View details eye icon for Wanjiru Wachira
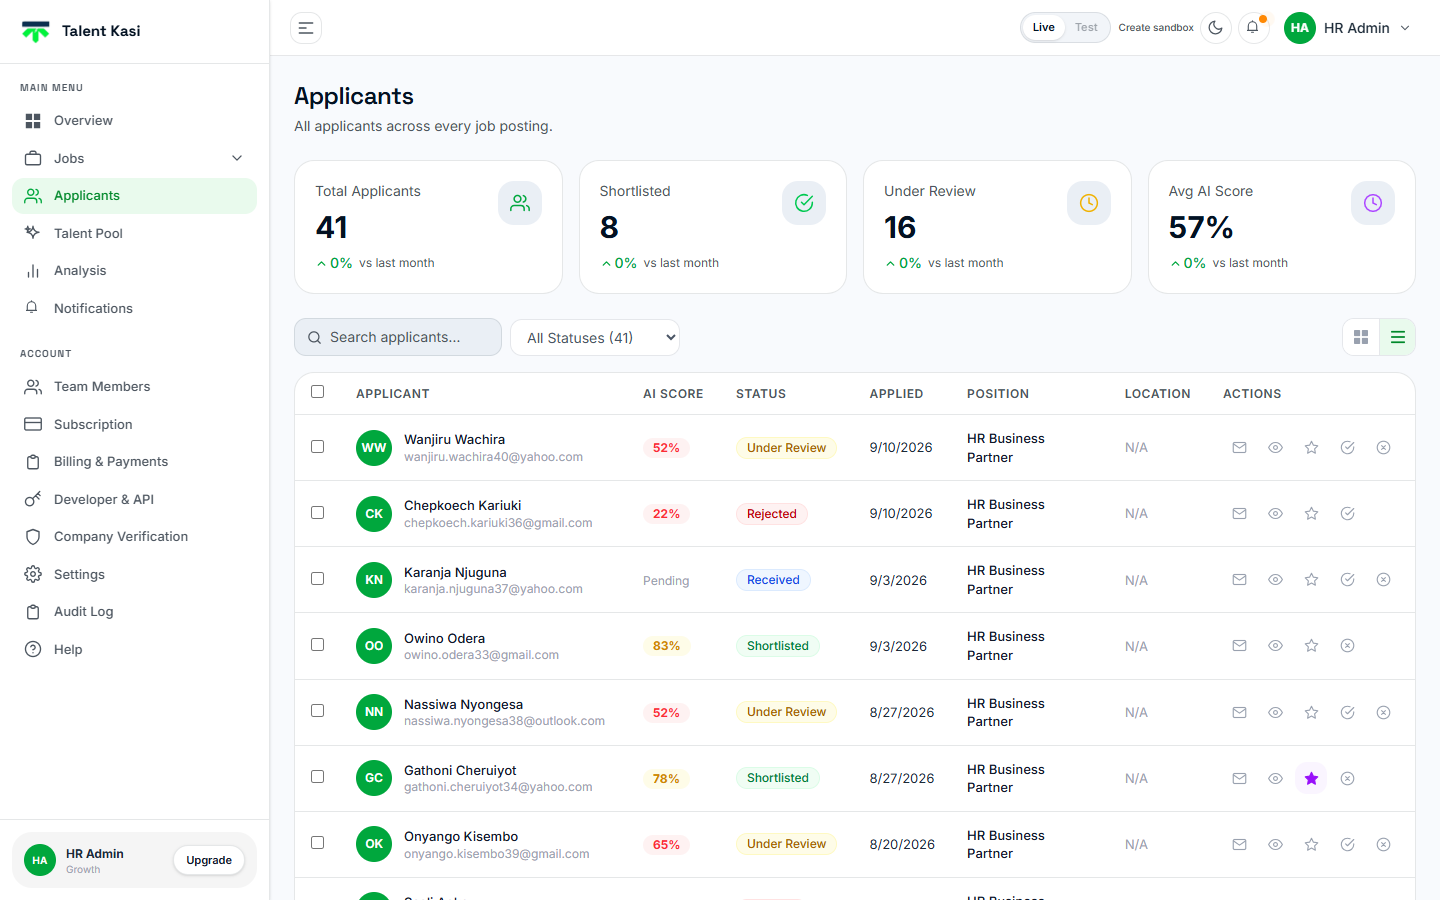Viewport: 1440px width, 900px height. pyautogui.click(x=1275, y=448)
